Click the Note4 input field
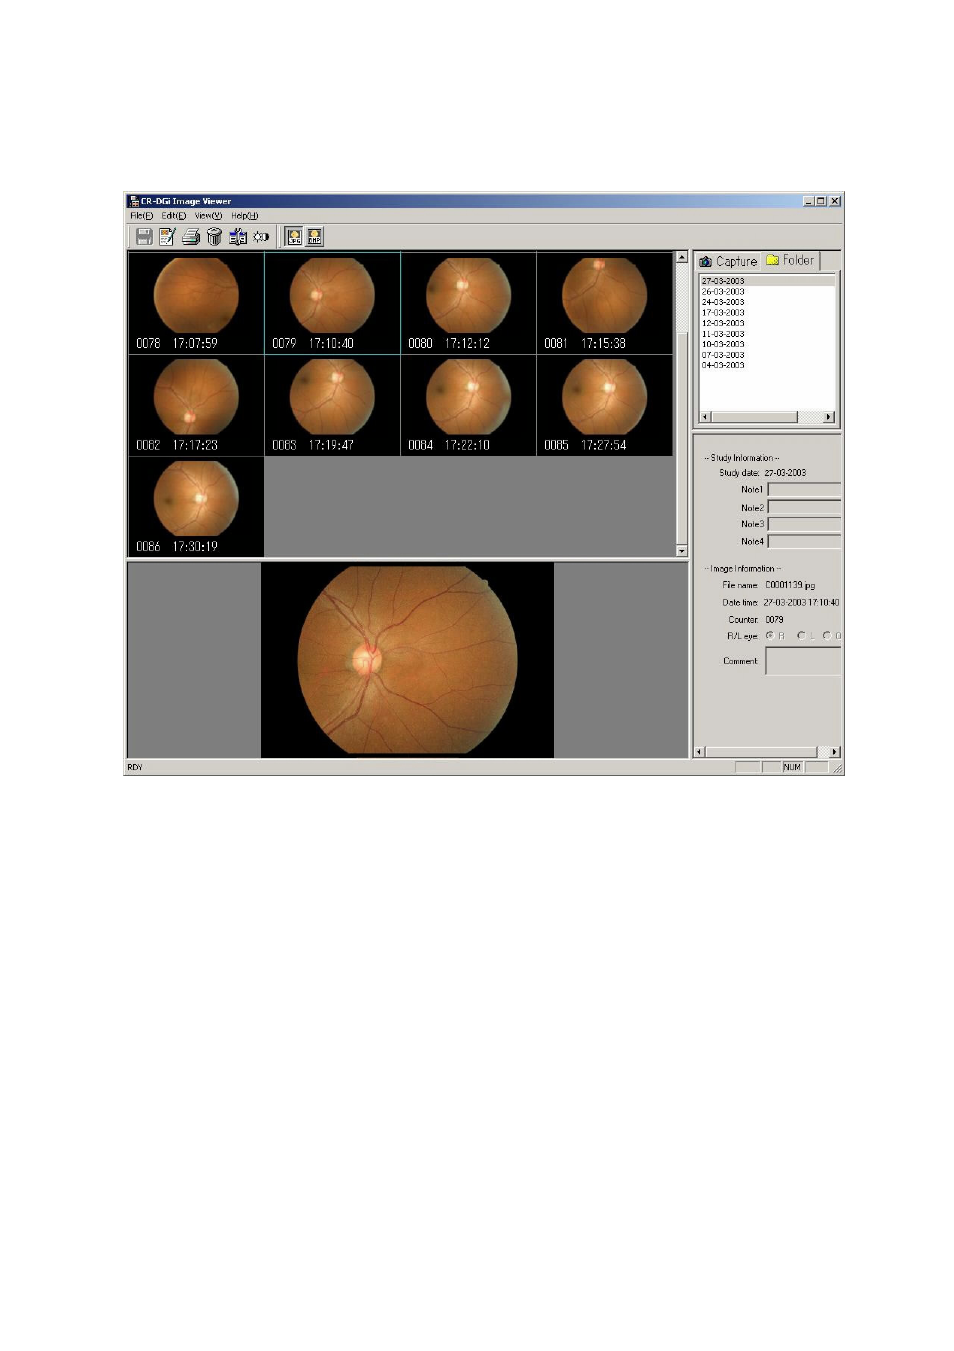 pos(804,541)
